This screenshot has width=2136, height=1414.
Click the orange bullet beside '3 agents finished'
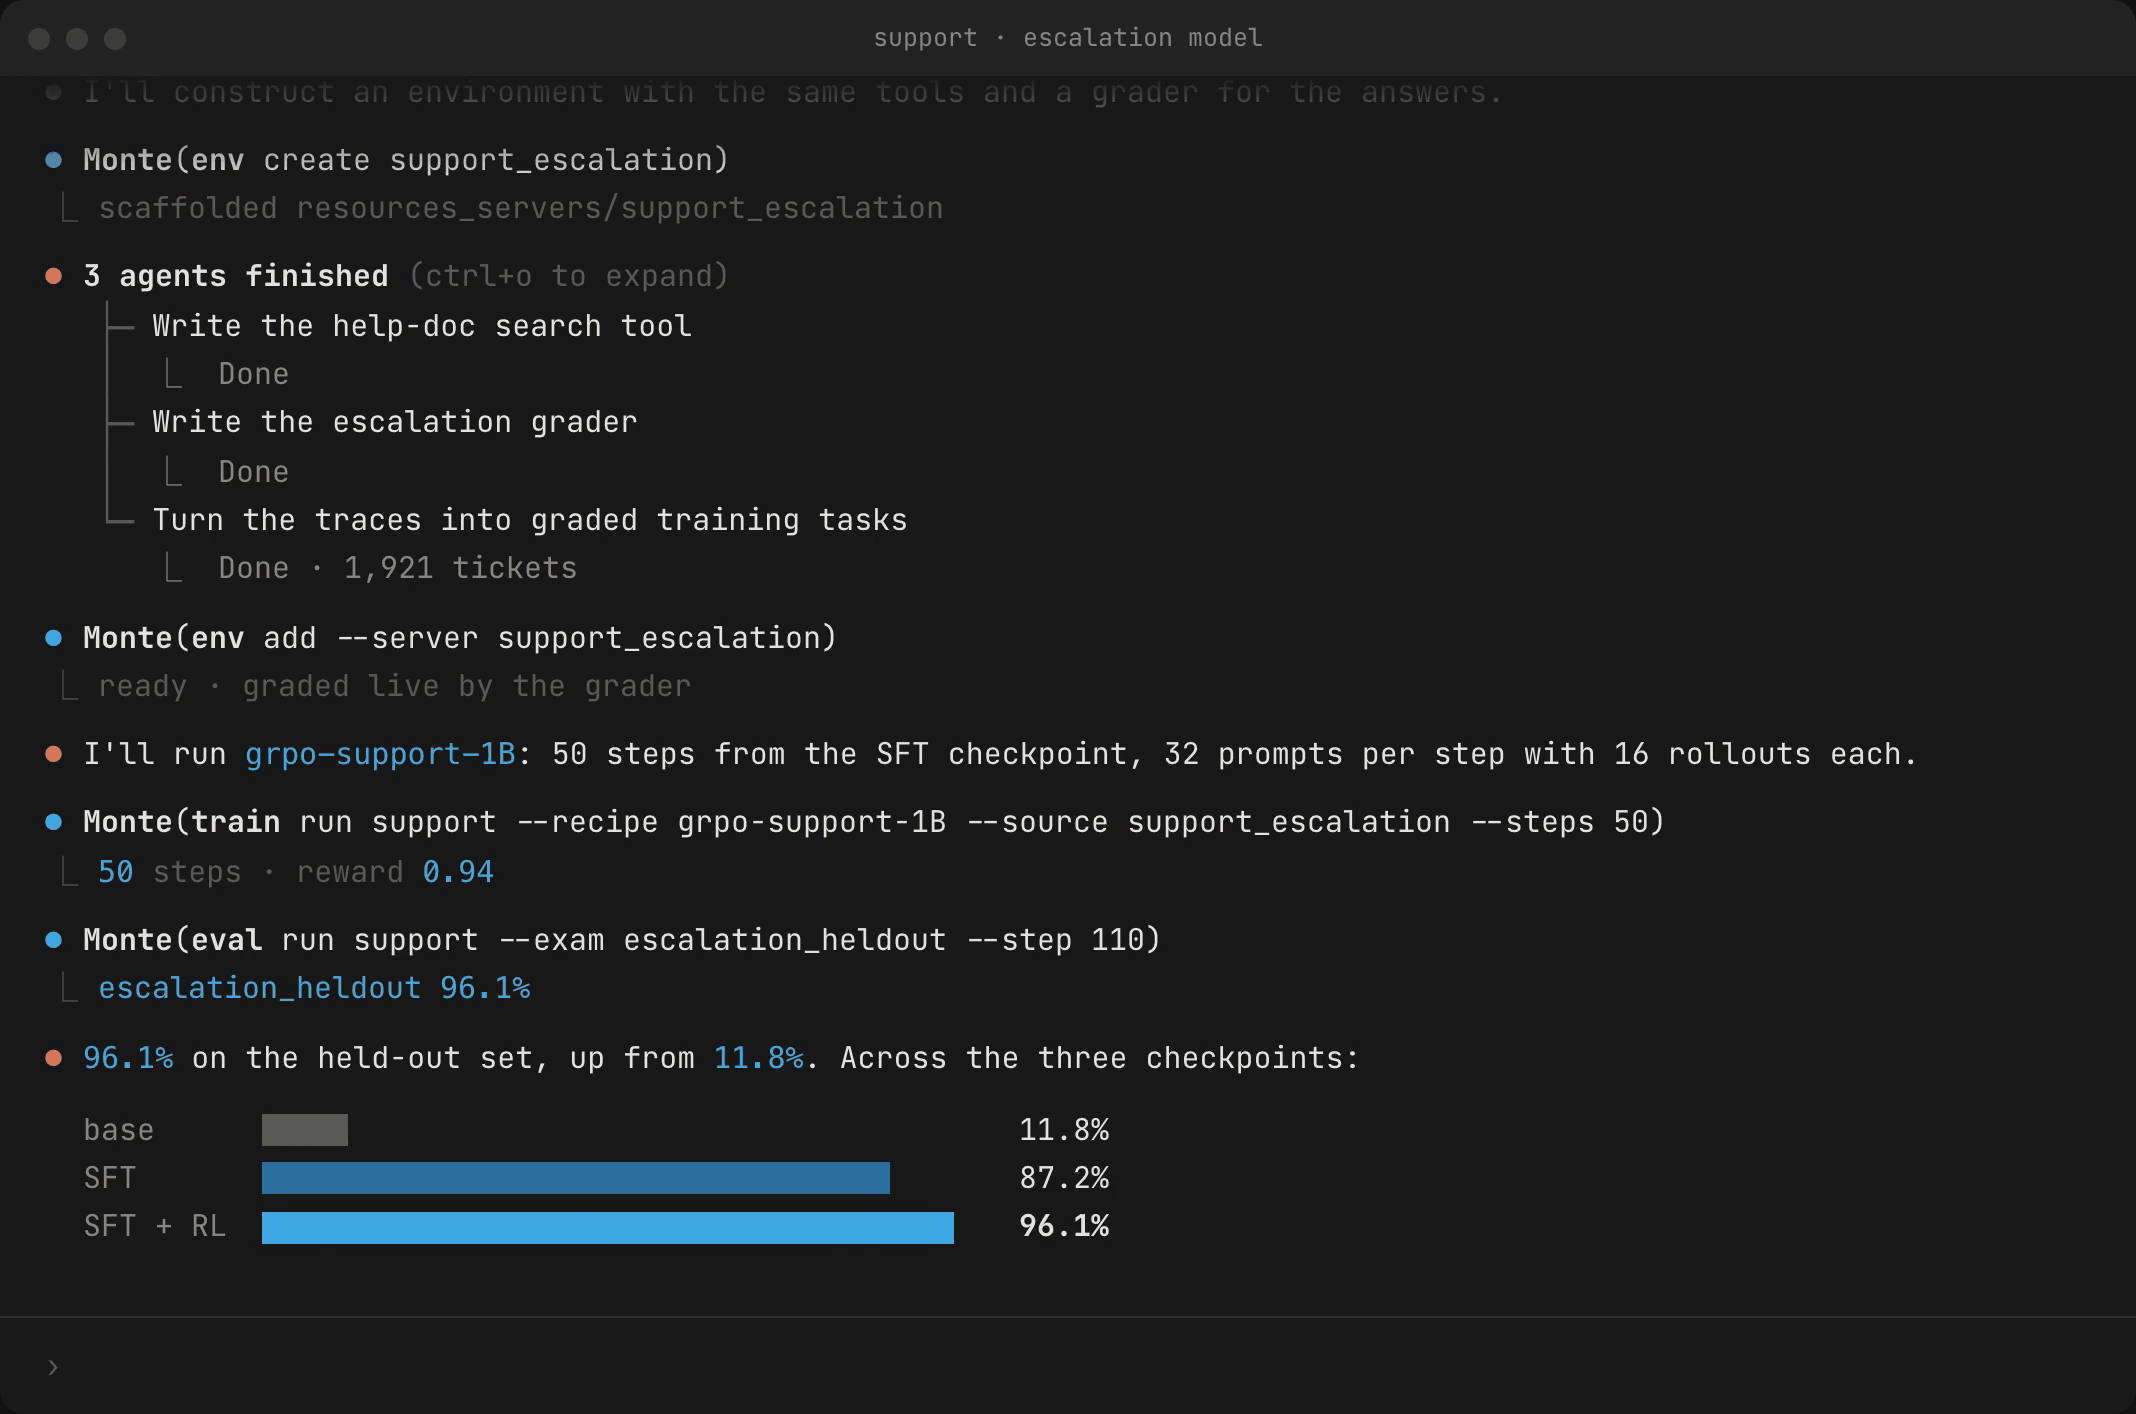[x=54, y=276]
